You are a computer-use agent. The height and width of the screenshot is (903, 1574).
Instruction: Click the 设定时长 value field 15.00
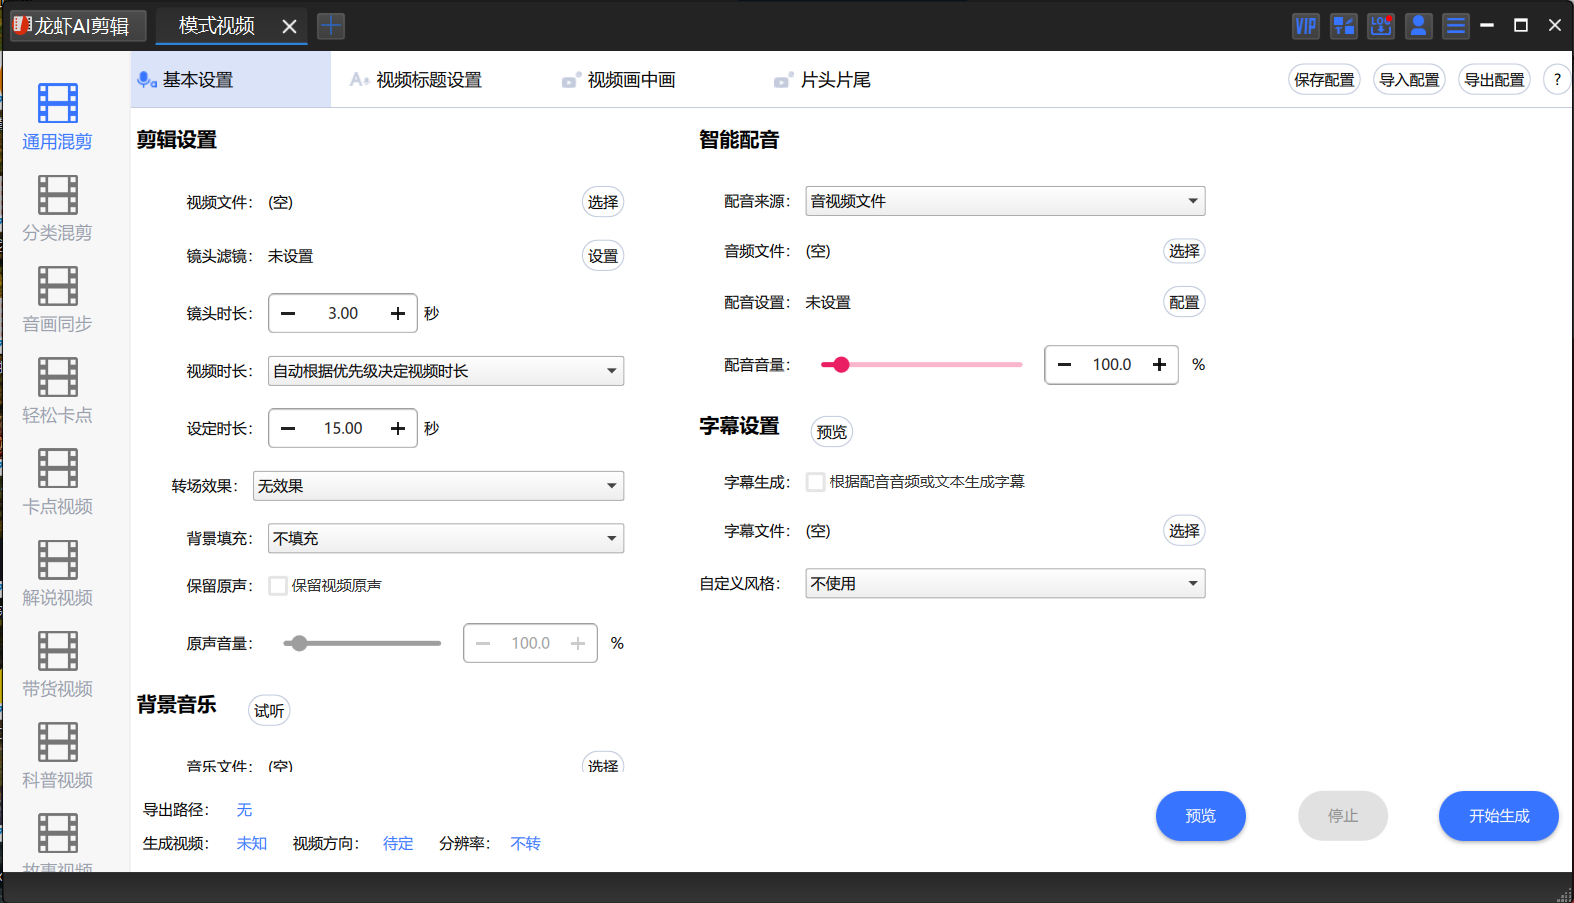pyautogui.click(x=343, y=429)
